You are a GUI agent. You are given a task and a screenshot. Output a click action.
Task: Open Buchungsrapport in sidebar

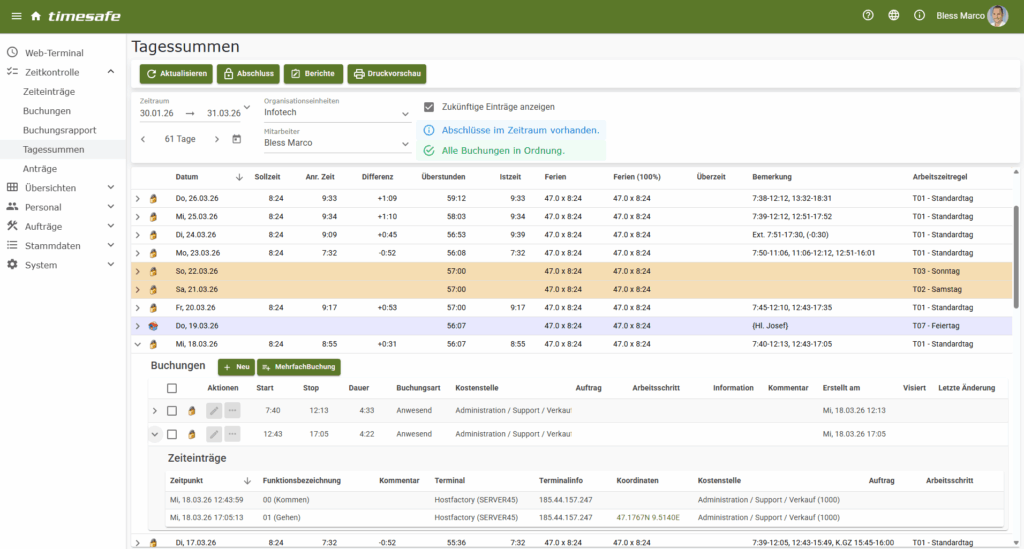pyautogui.click(x=59, y=130)
